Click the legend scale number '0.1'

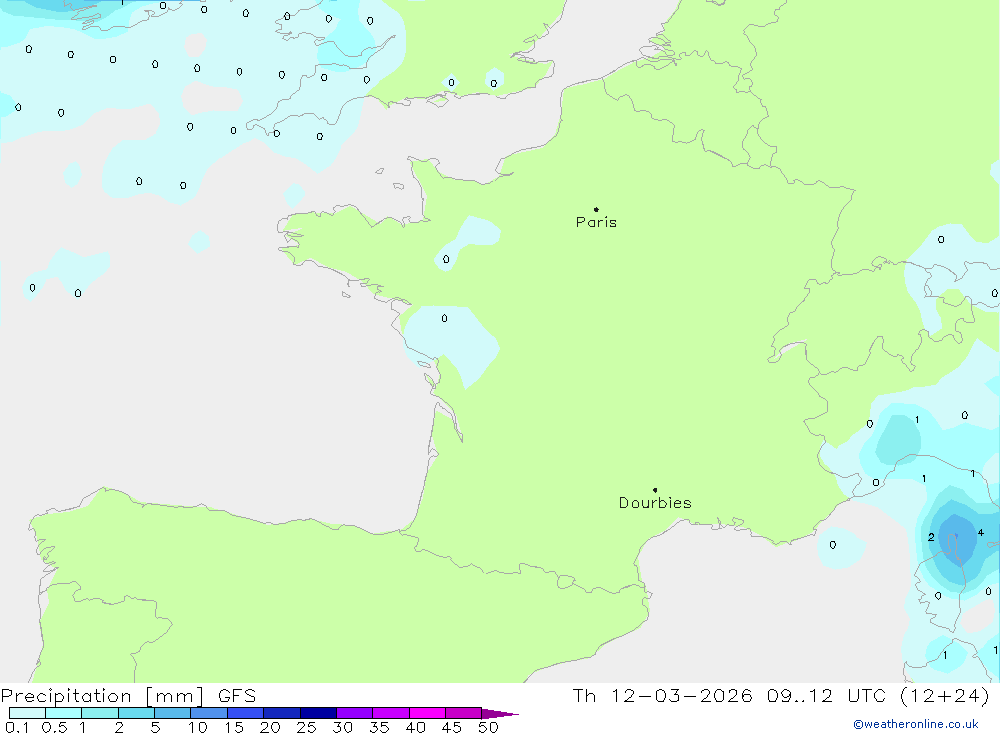[17, 727]
